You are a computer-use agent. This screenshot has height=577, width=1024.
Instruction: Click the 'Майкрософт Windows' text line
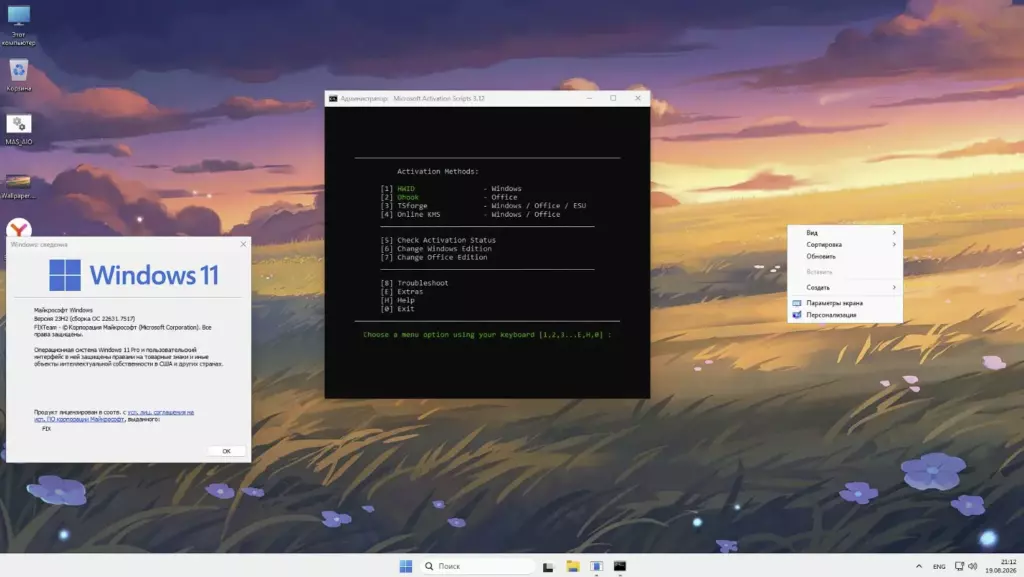63,310
